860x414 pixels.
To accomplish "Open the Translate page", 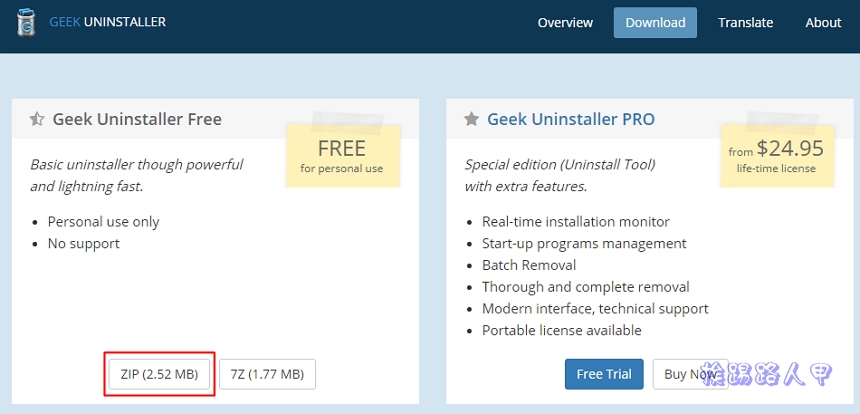I will pyautogui.click(x=746, y=23).
